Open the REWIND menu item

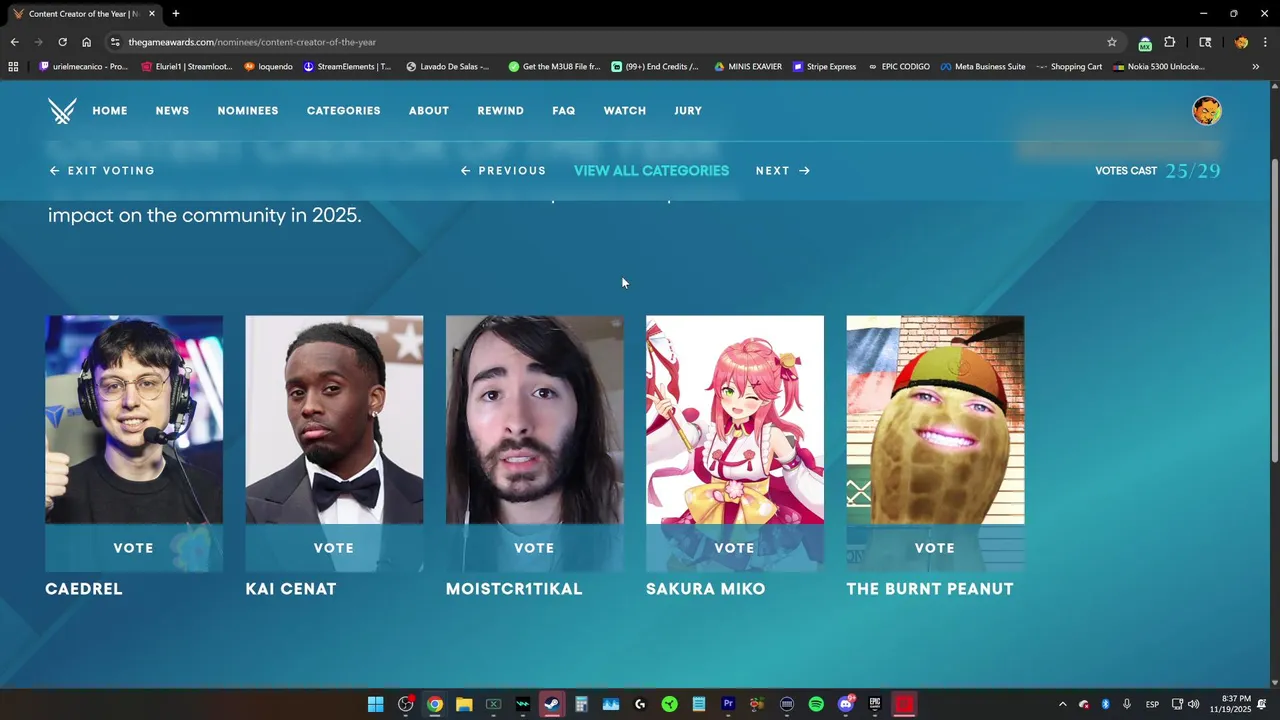pos(500,111)
